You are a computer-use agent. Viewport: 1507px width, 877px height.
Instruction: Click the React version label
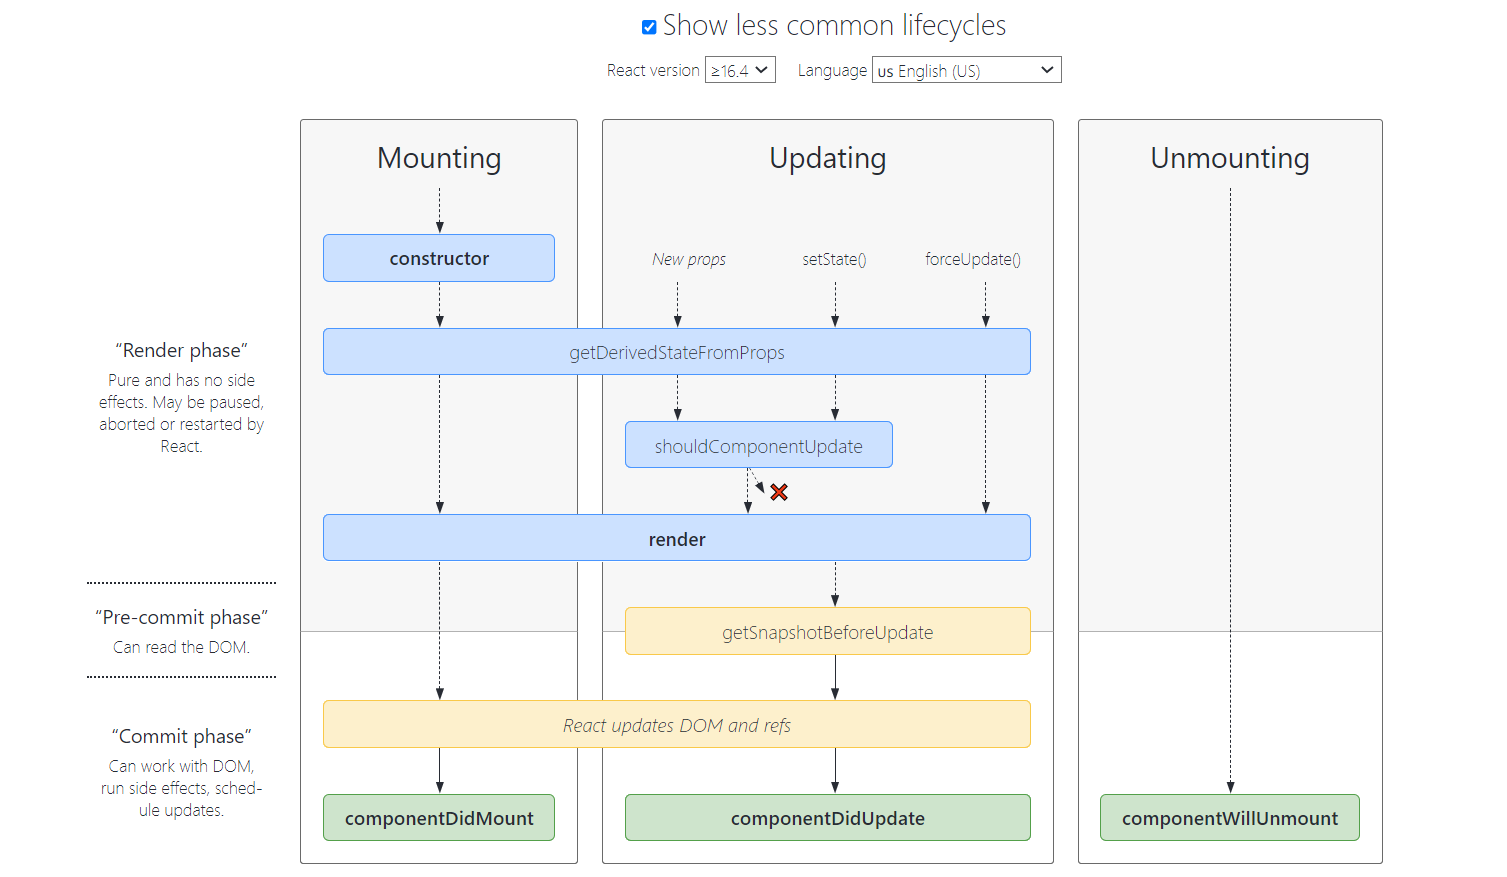point(653,70)
